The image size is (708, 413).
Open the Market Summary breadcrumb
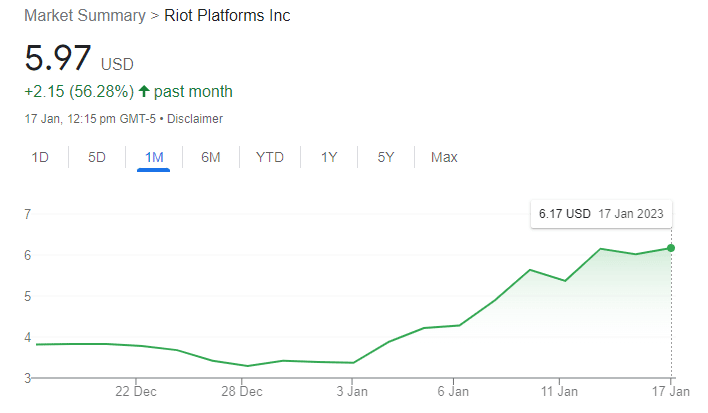(x=83, y=17)
